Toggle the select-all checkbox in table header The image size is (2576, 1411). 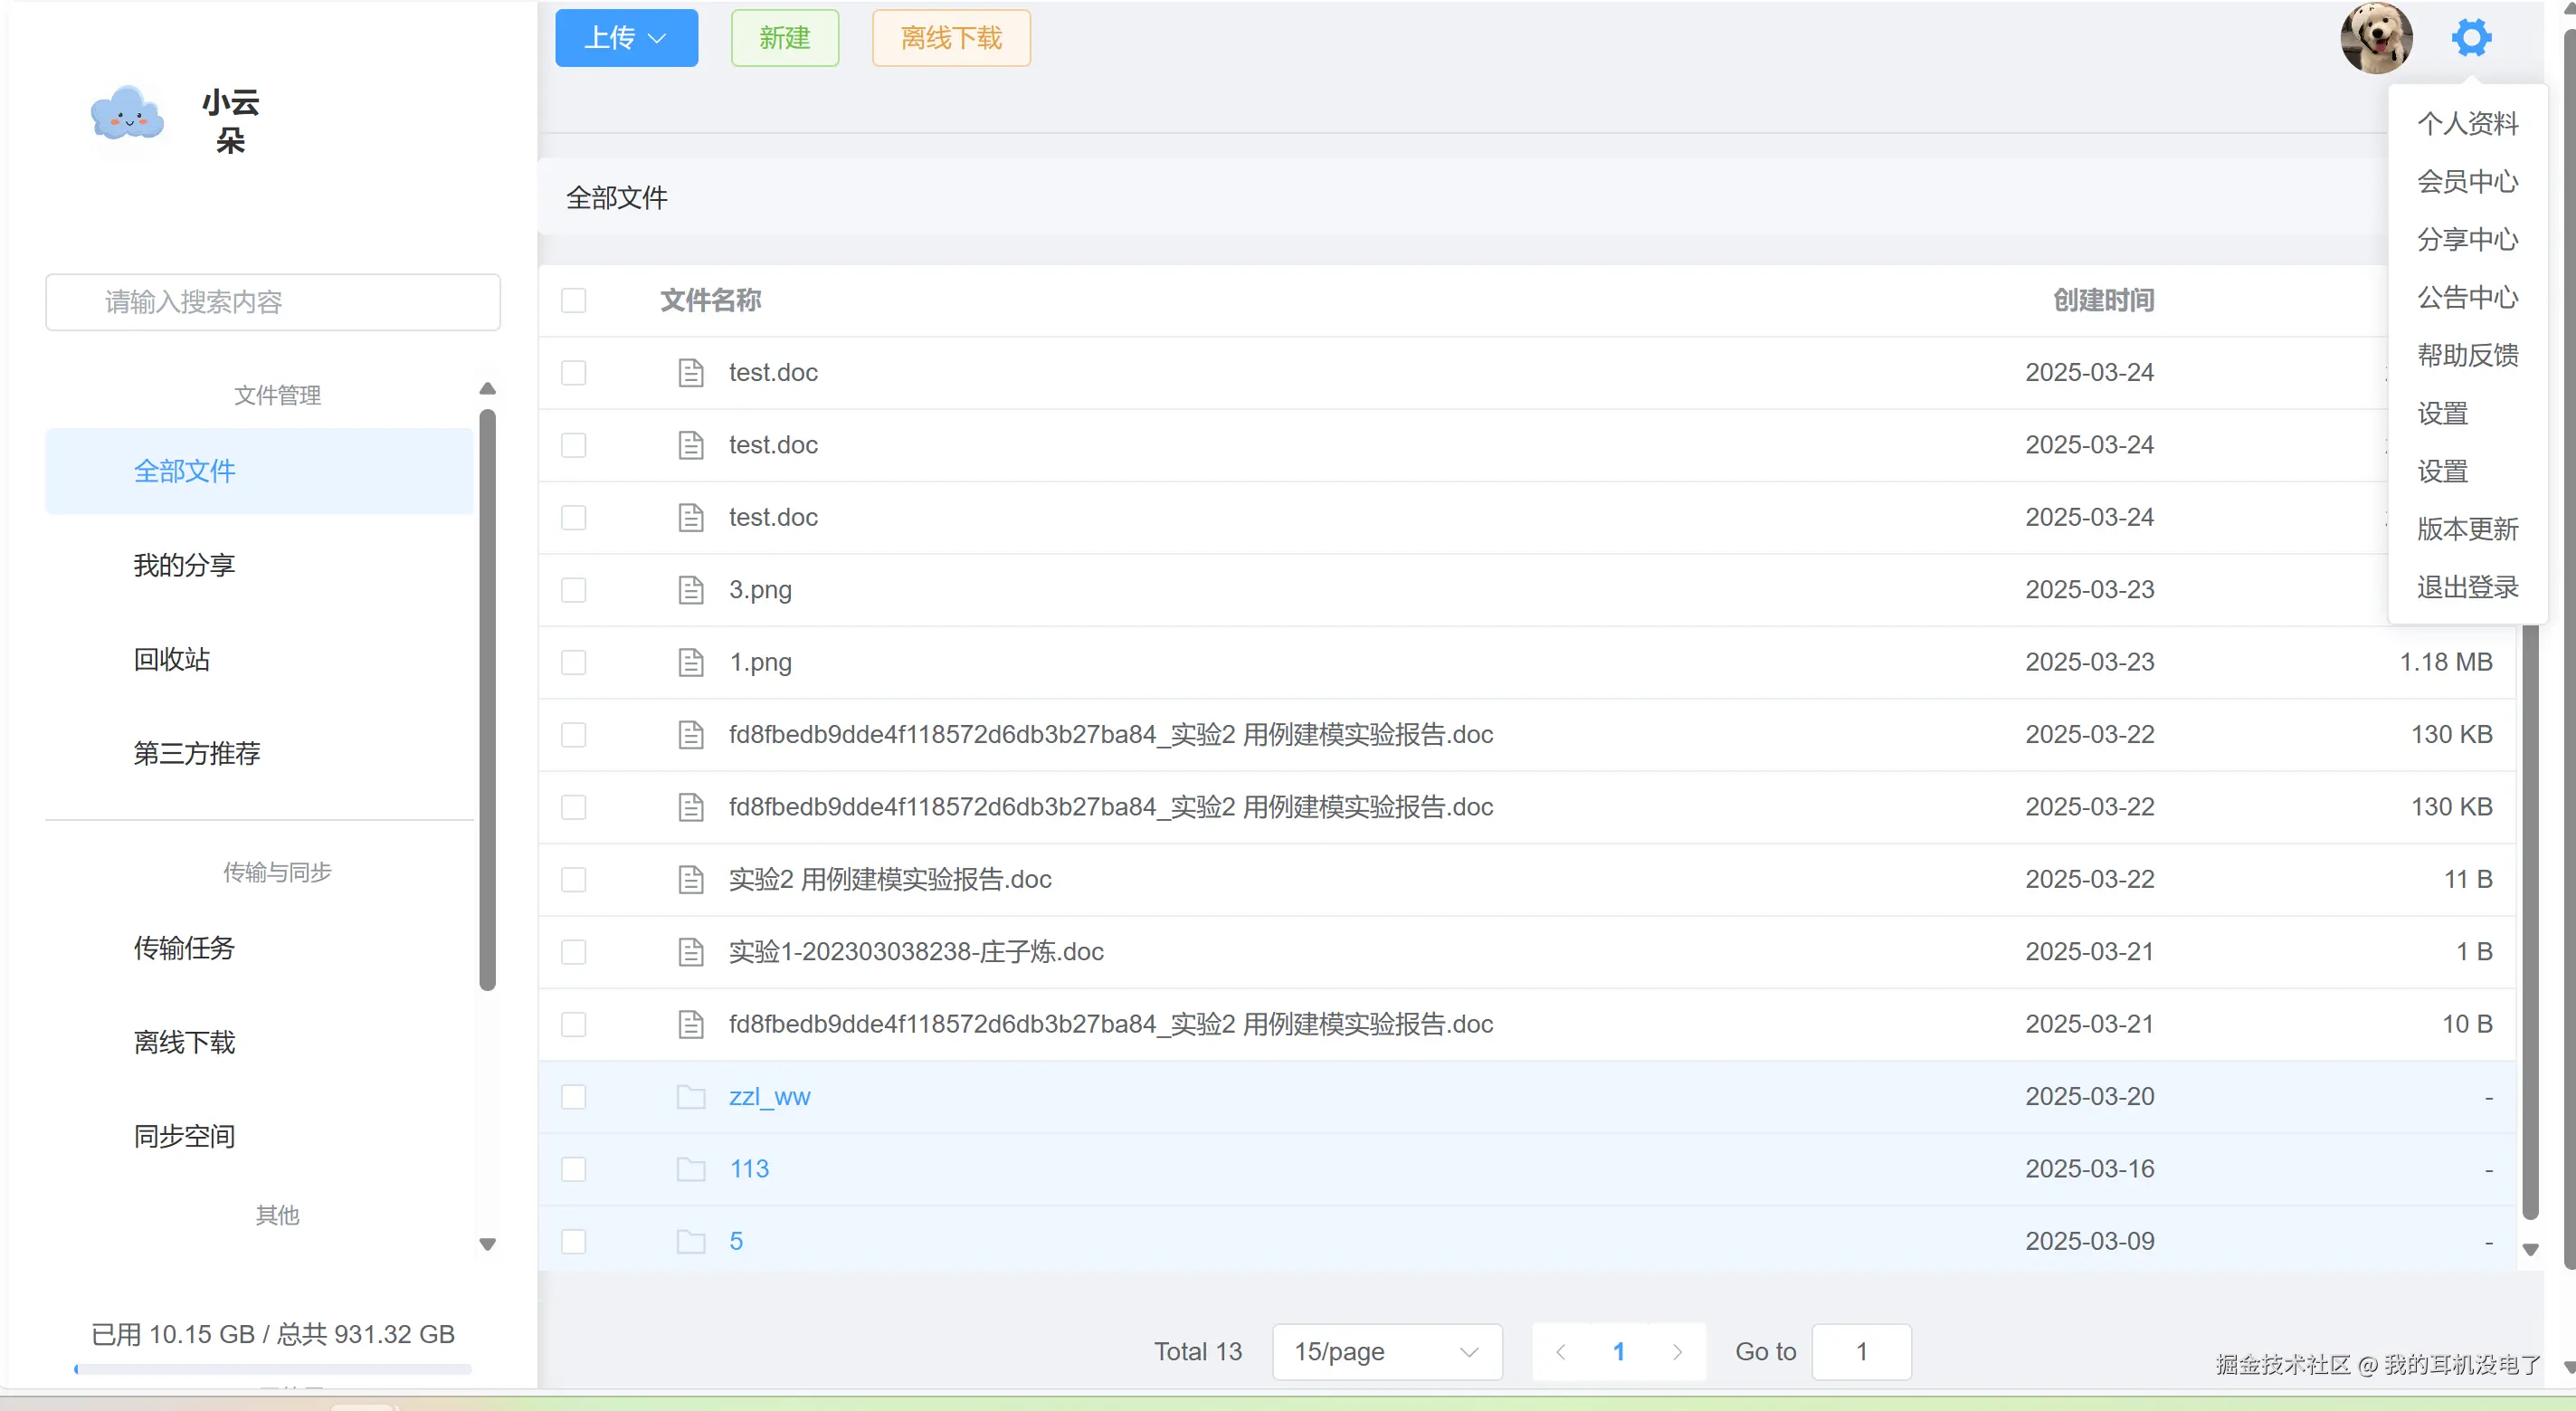[x=574, y=300]
